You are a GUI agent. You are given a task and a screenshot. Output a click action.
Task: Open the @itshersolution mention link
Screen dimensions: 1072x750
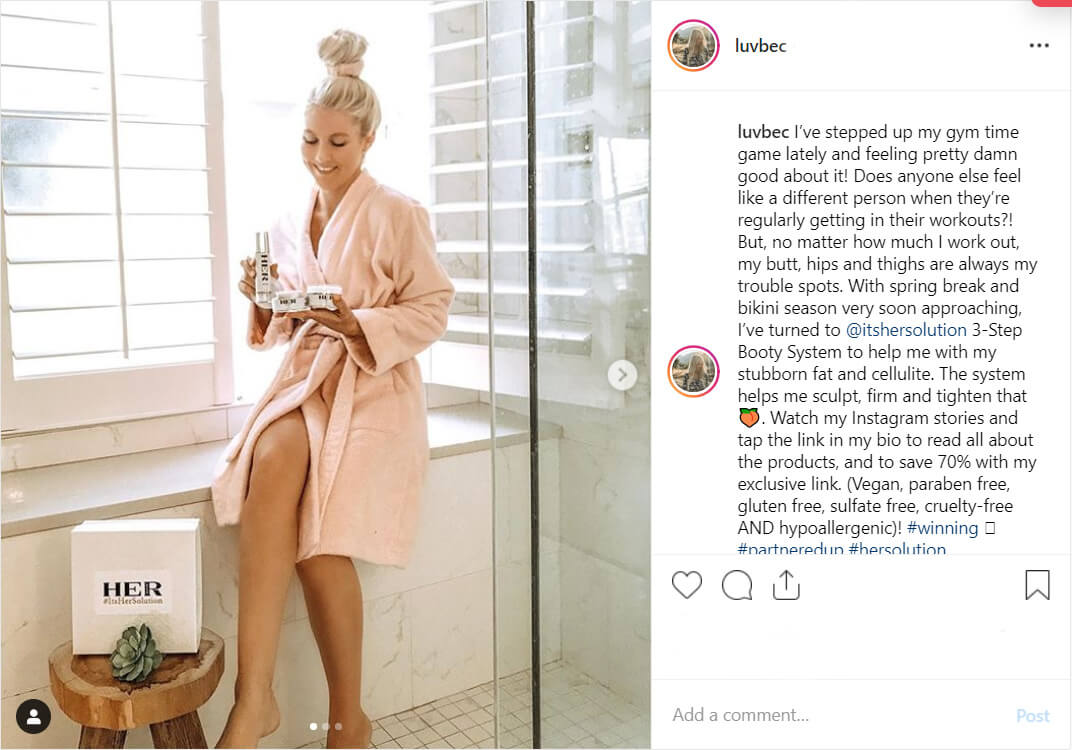coord(906,330)
